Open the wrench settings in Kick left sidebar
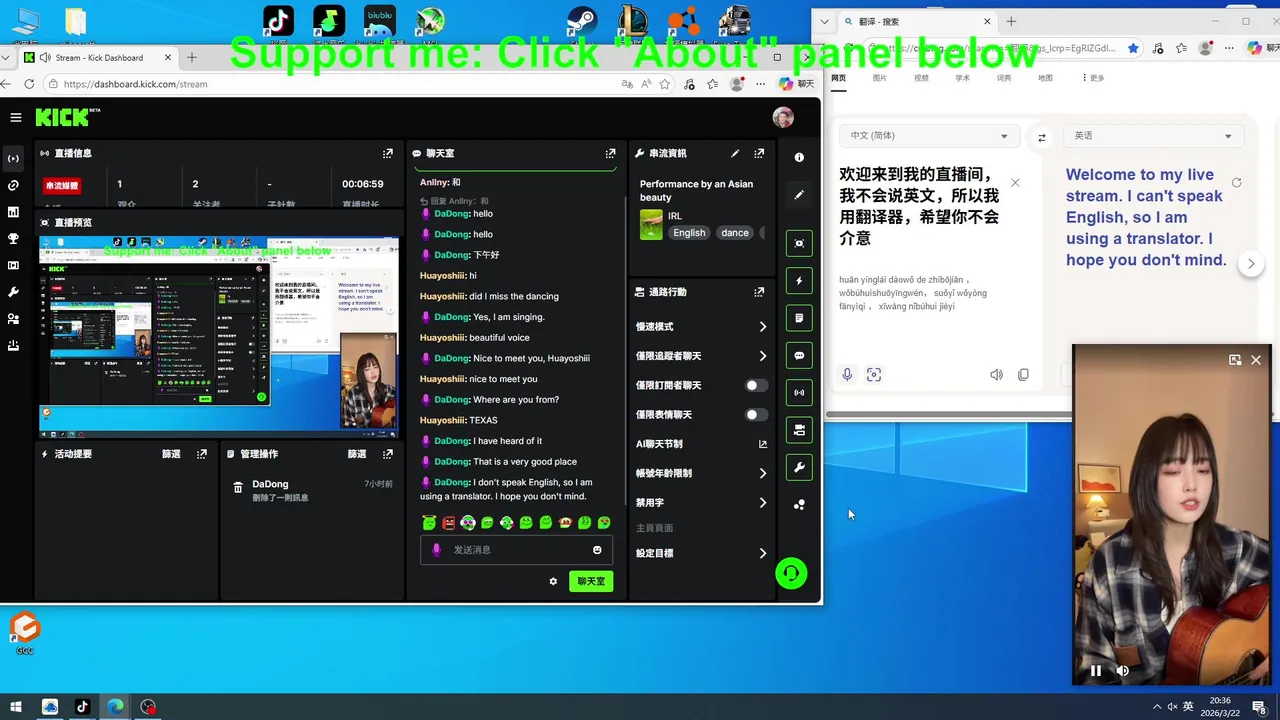 [13, 292]
